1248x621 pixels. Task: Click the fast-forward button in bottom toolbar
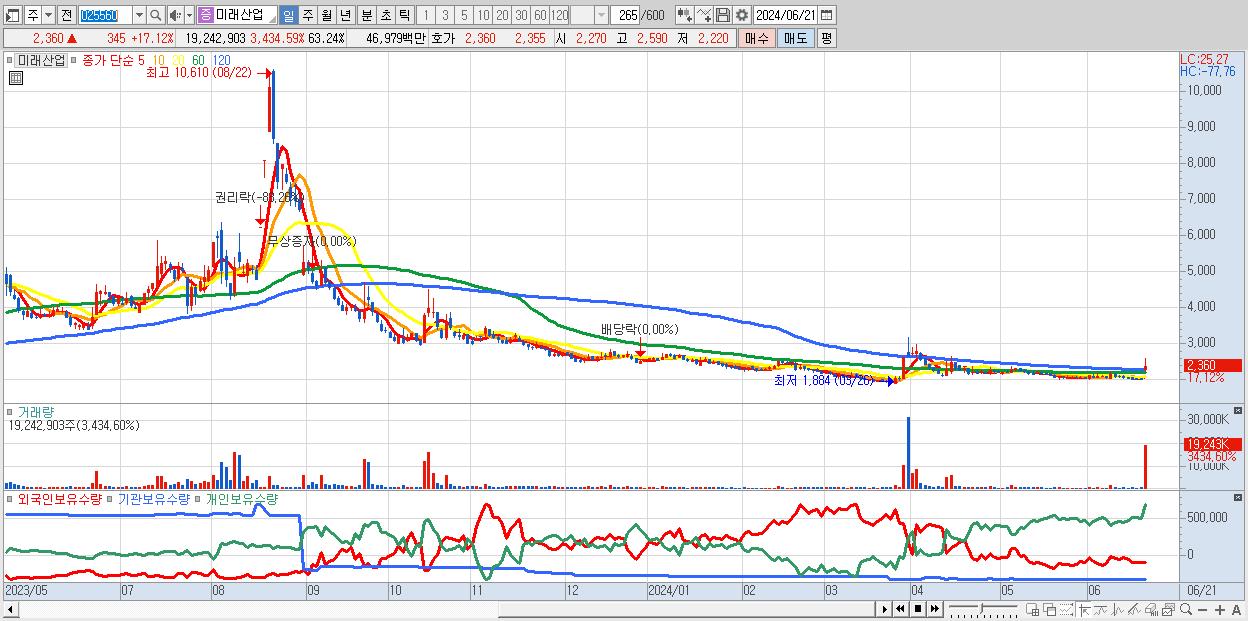pos(934,609)
